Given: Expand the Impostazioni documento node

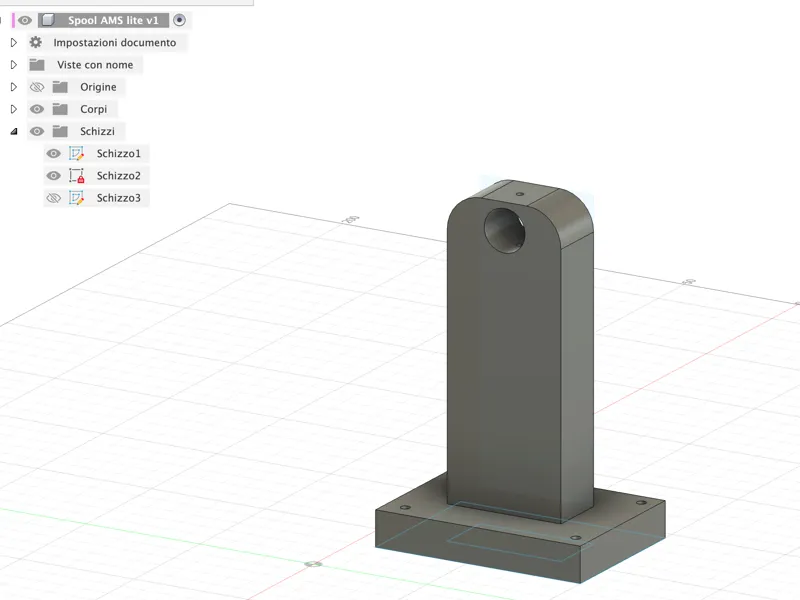Looking at the screenshot, I should coord(14,42).
